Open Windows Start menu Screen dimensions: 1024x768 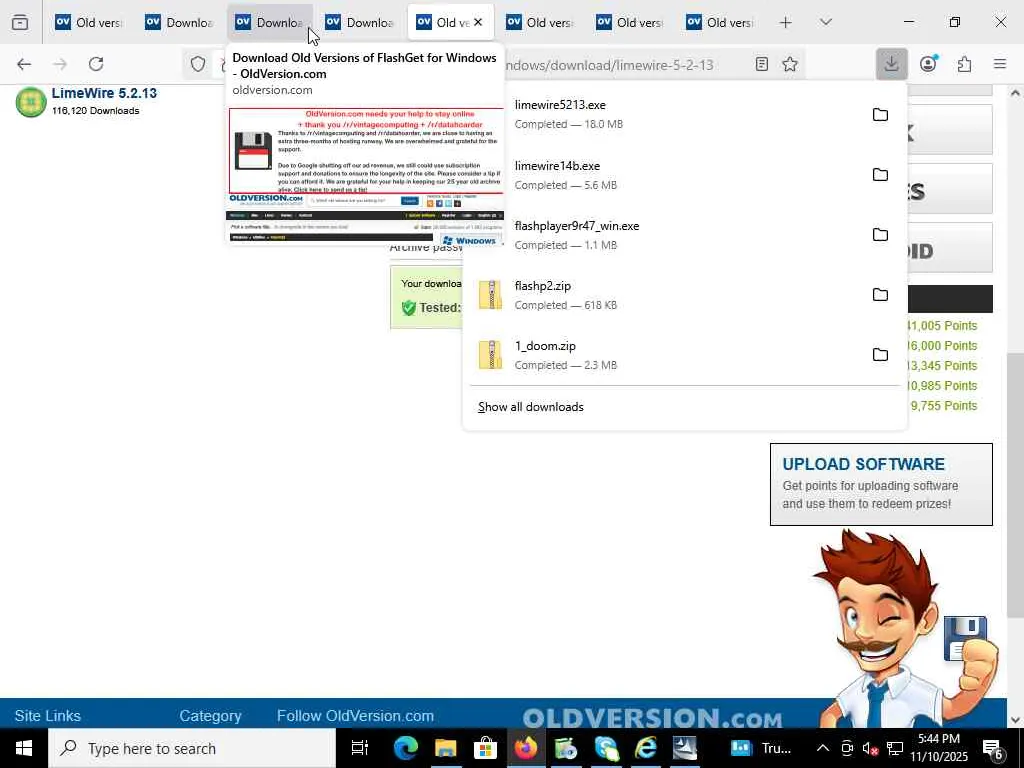point(24,748)
